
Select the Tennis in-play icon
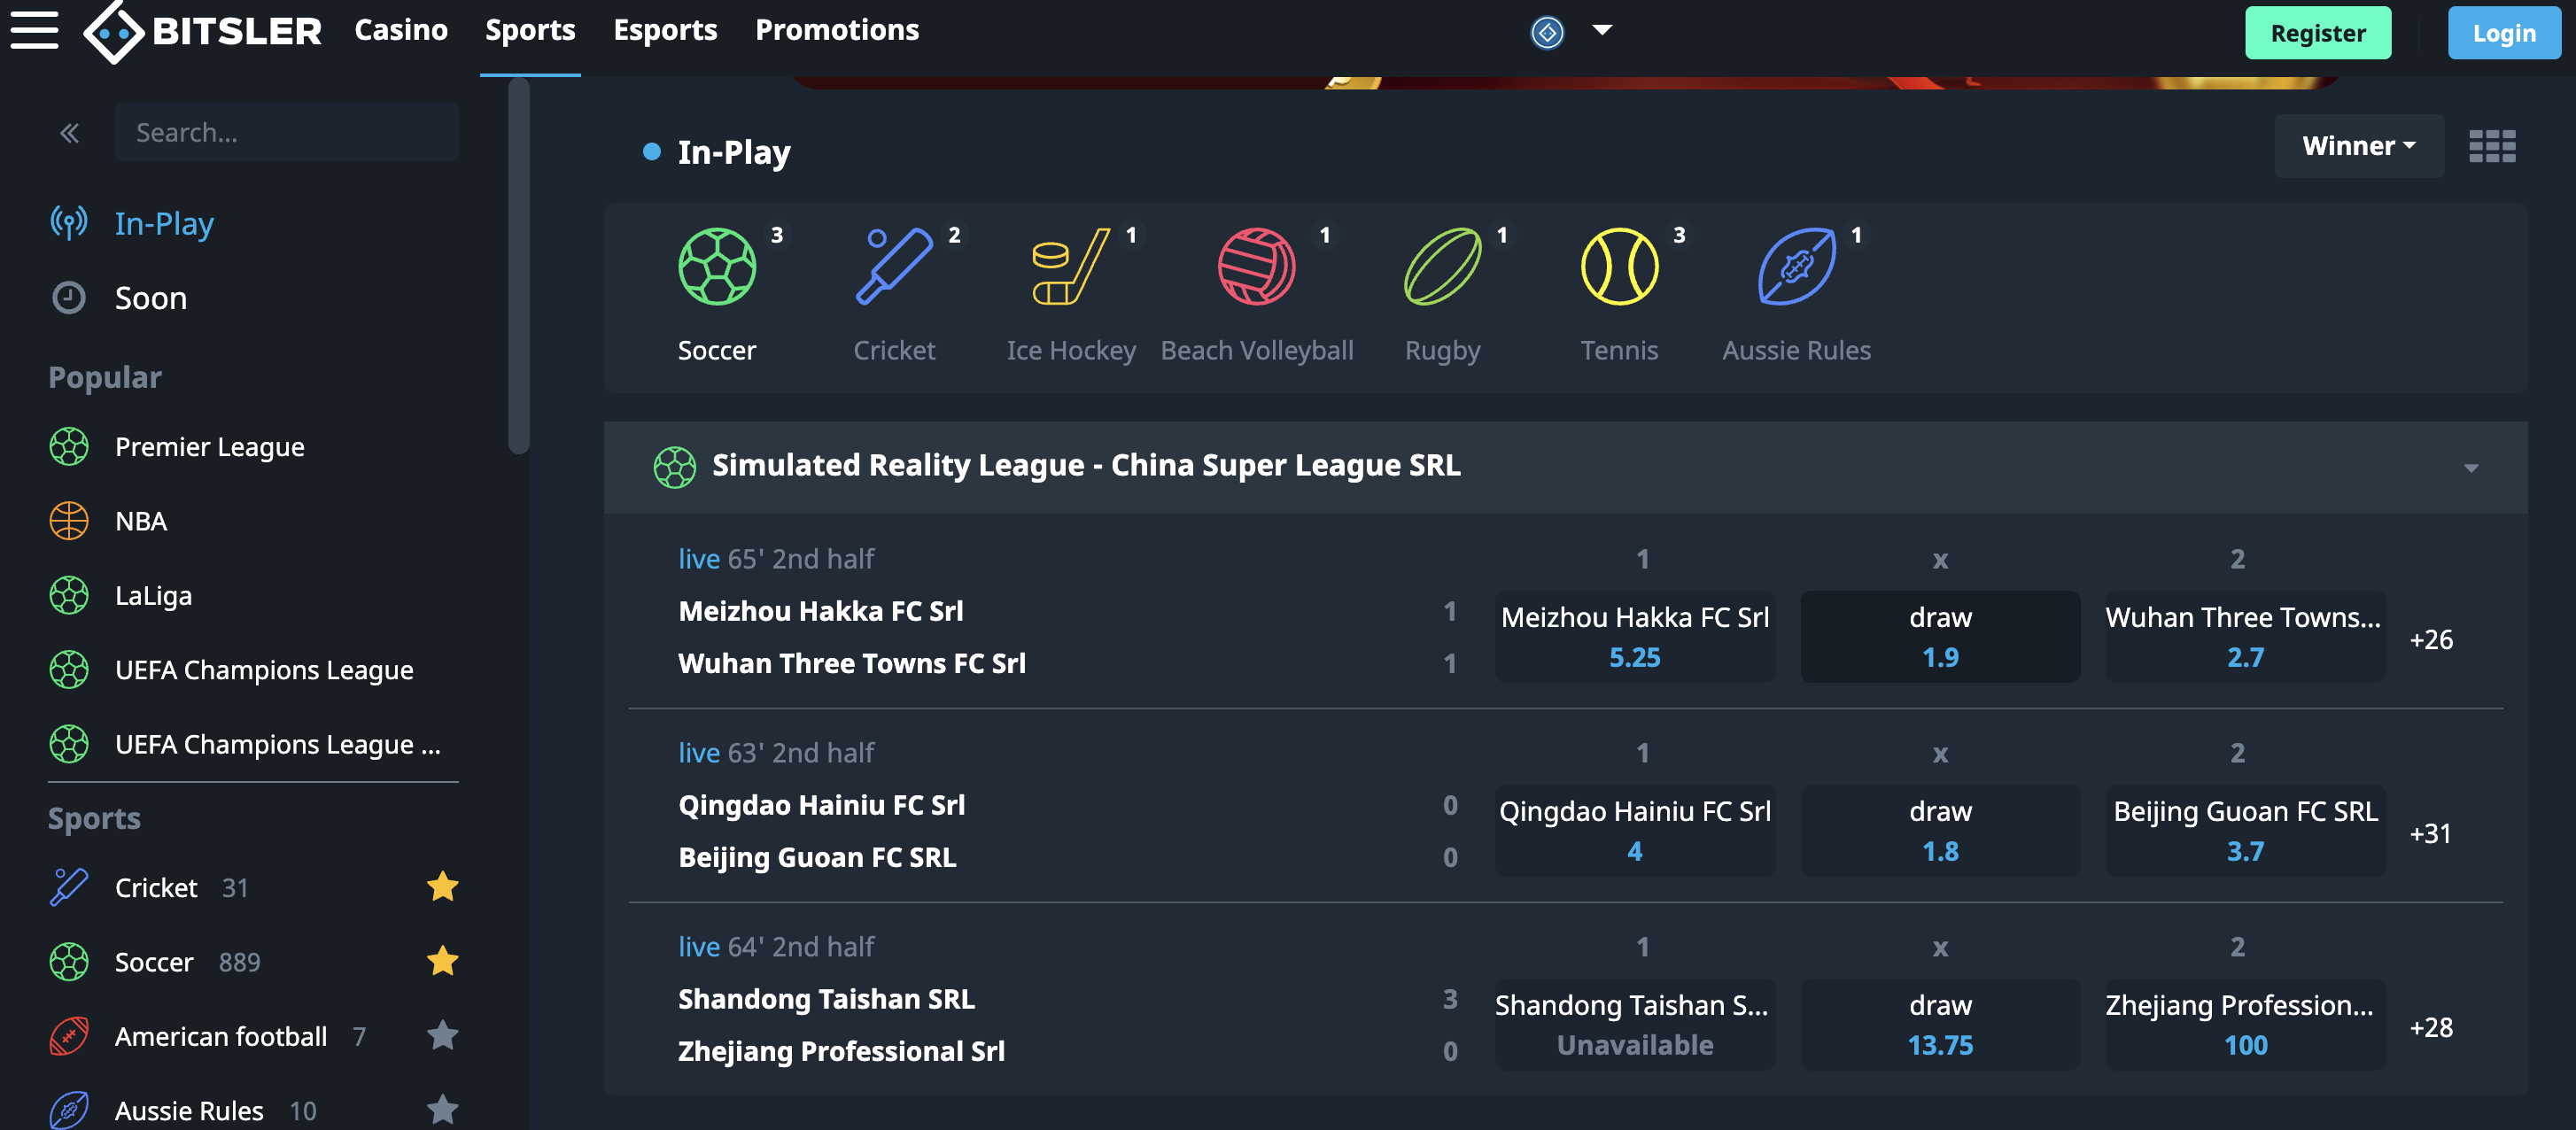[1619, 267]
